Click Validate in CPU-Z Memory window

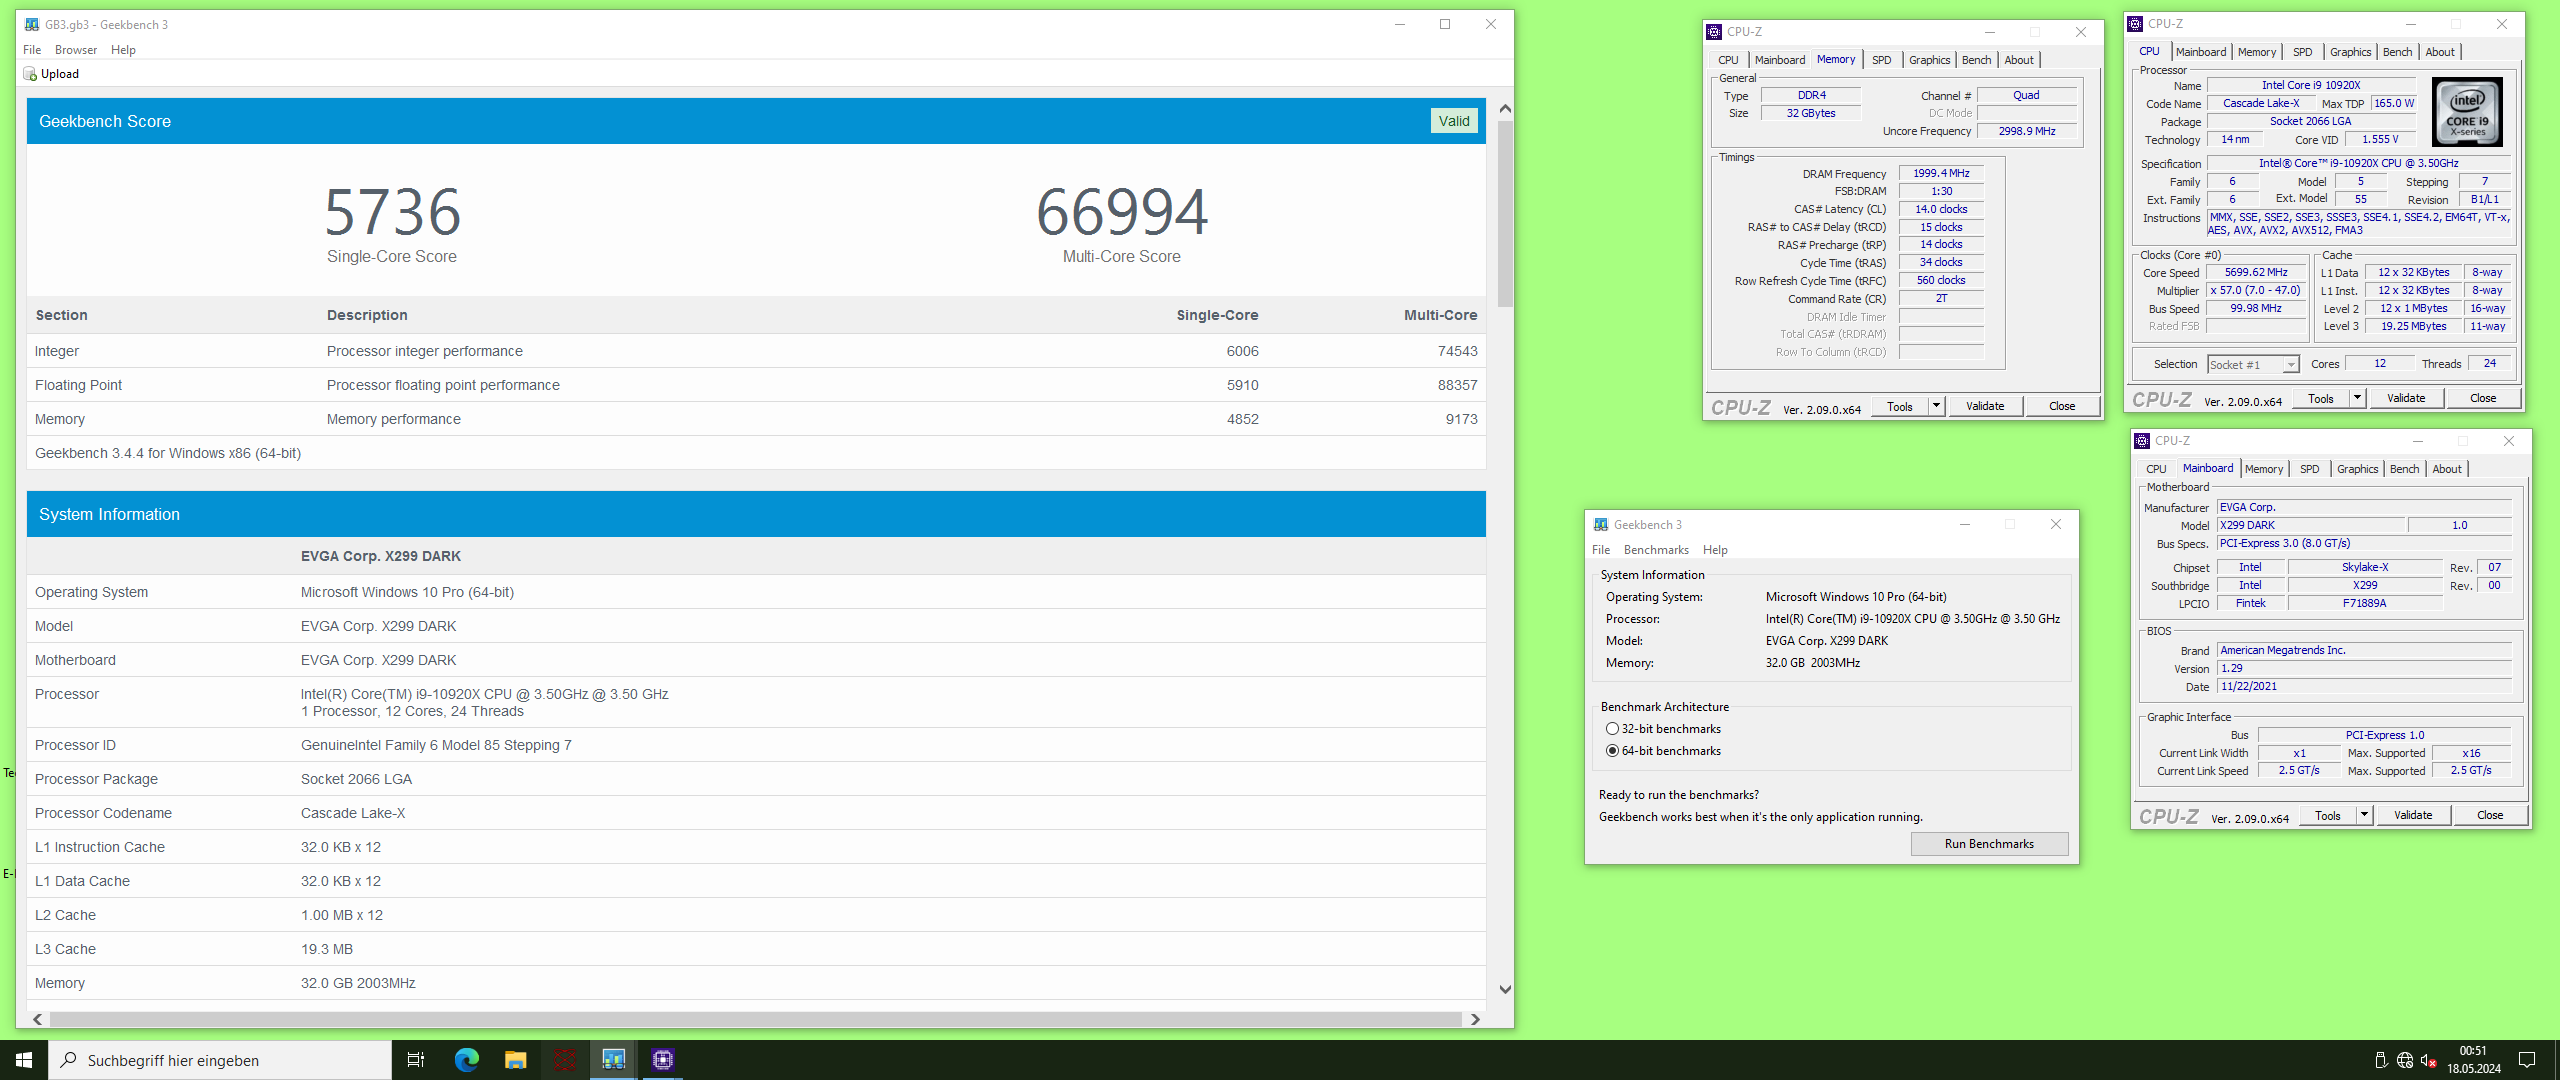click(x=1985, y=406)
